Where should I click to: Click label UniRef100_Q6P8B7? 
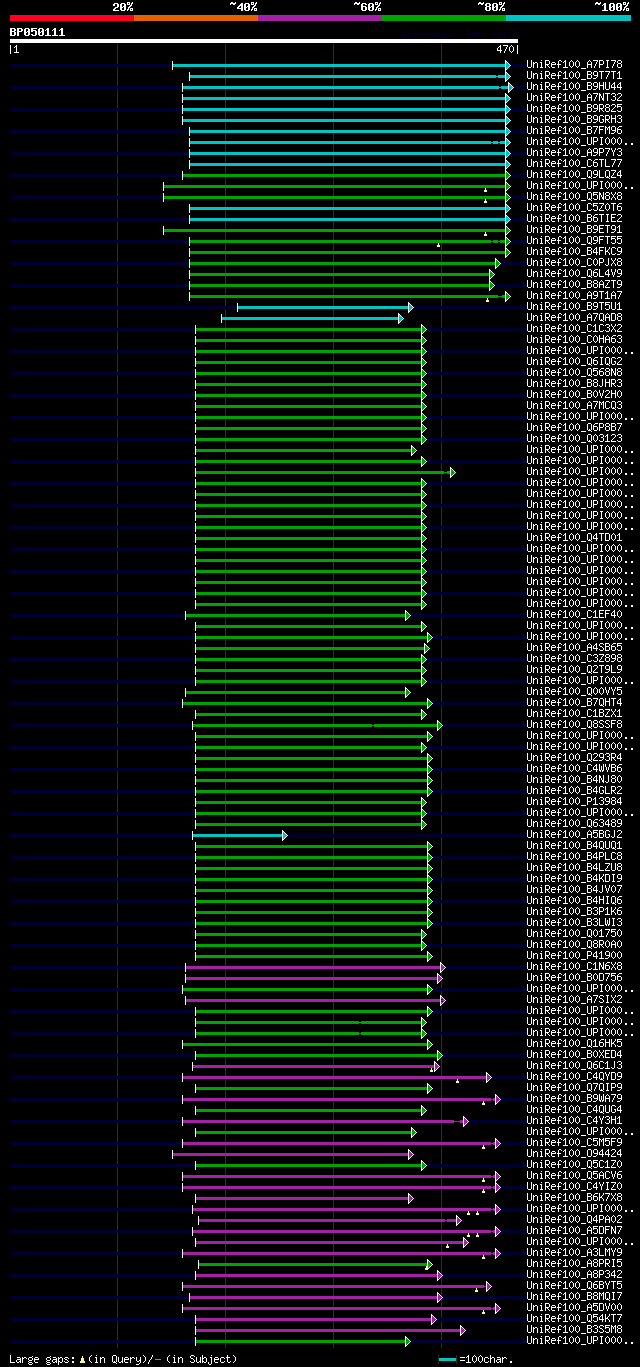click(x=574, y=427)
